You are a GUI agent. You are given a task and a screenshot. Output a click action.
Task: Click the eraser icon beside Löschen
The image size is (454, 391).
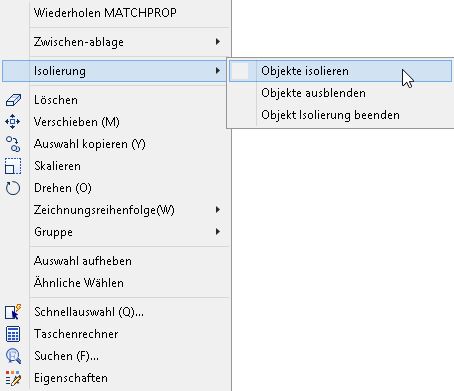coord(13,100)
